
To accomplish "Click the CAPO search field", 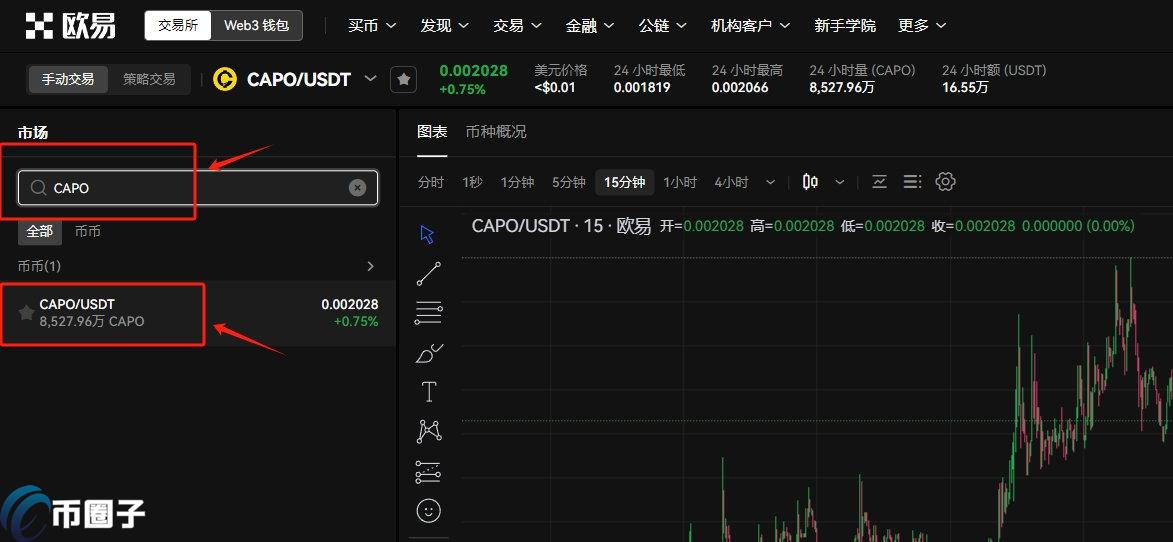I will pyautogui.click(x=198, y=188).
